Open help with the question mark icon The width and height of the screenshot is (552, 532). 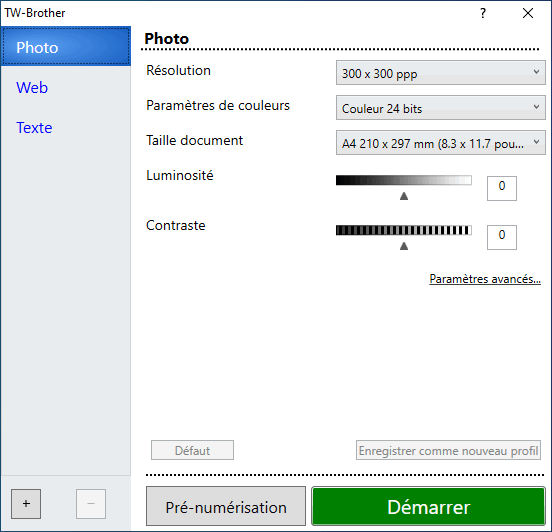[x=483, y=13]
